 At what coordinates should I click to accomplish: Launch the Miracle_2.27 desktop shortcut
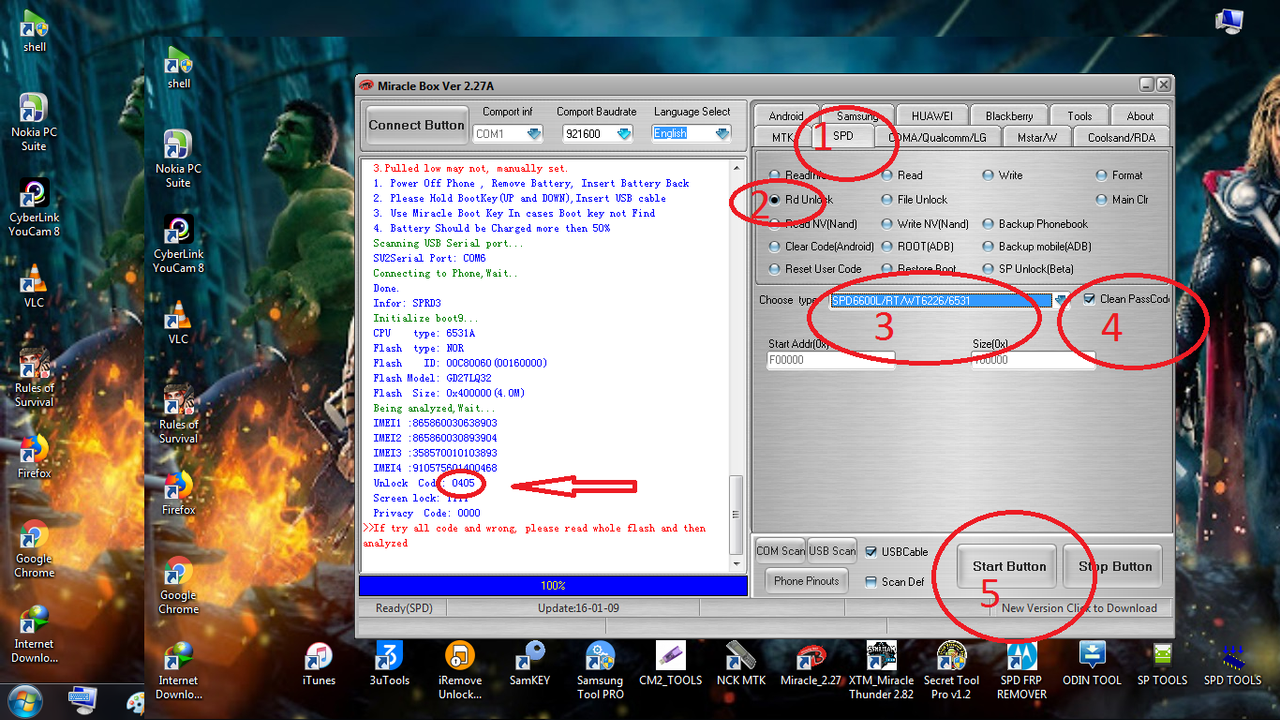pos(811,664)
